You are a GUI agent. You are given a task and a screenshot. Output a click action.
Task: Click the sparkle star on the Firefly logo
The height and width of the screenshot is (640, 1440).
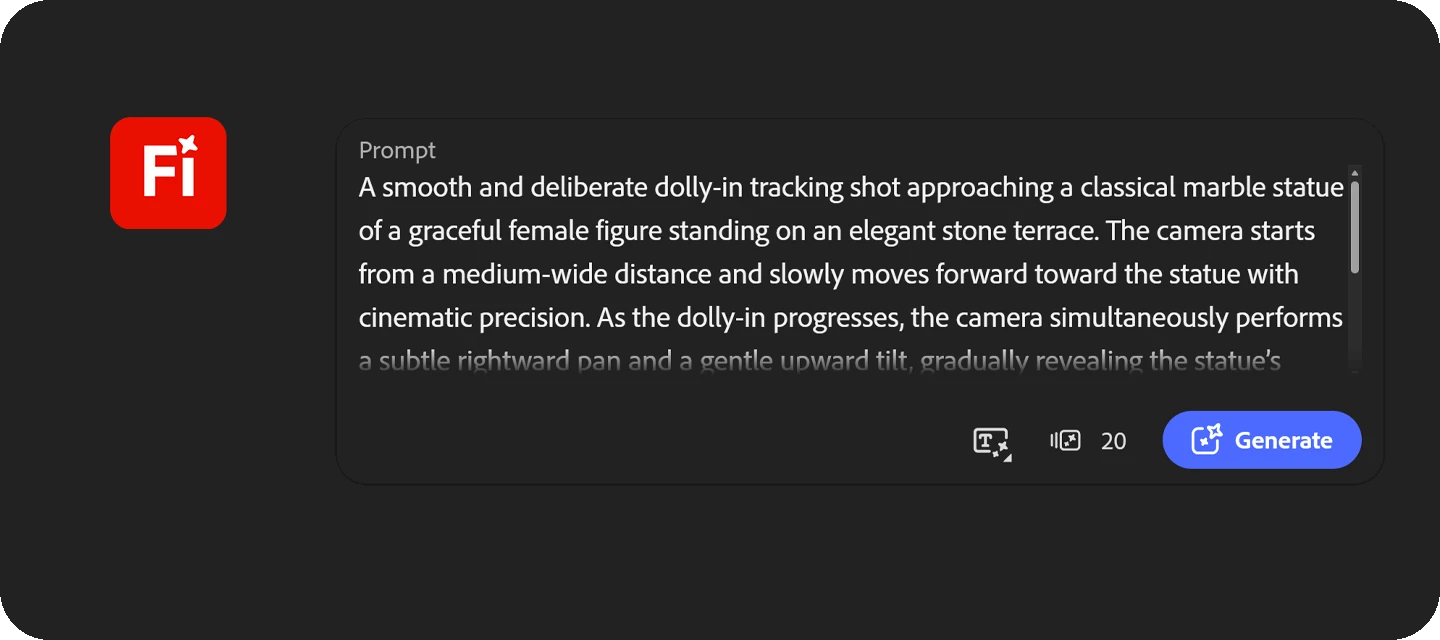186,145
